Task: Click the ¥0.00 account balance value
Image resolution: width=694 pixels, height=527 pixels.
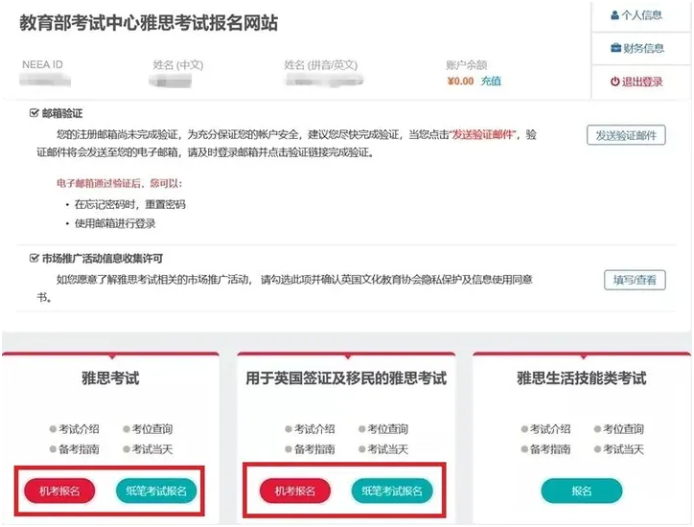Action: (x=460, y=81)
